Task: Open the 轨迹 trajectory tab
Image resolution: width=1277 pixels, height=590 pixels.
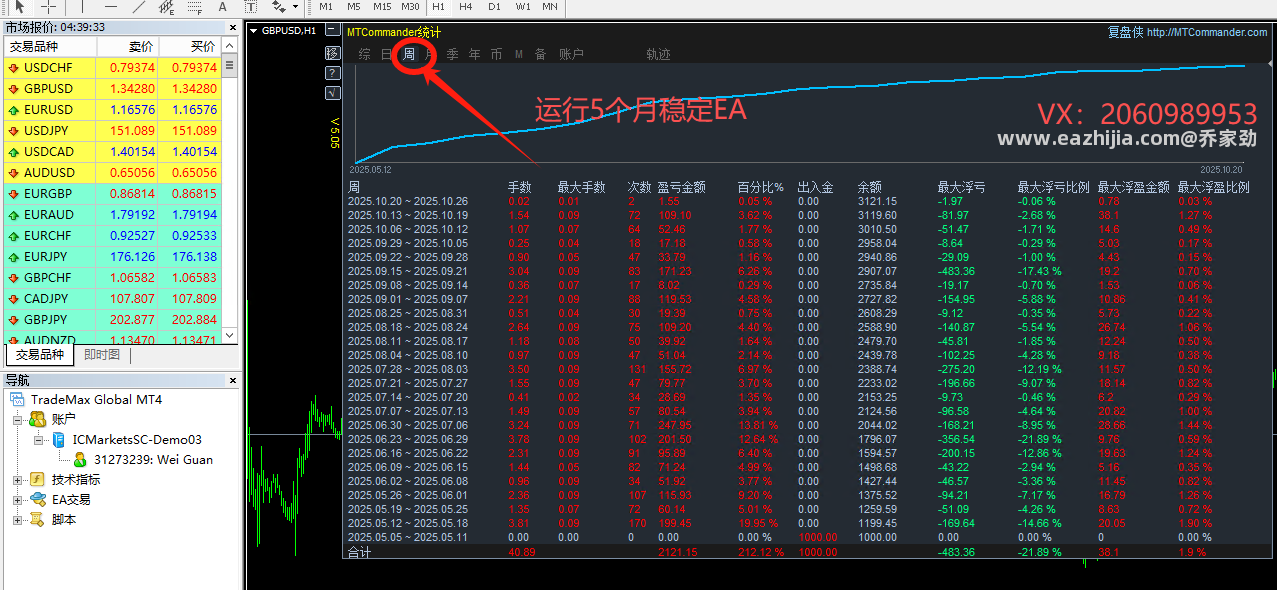Action: pyautogui.click(x=658, y=54)
